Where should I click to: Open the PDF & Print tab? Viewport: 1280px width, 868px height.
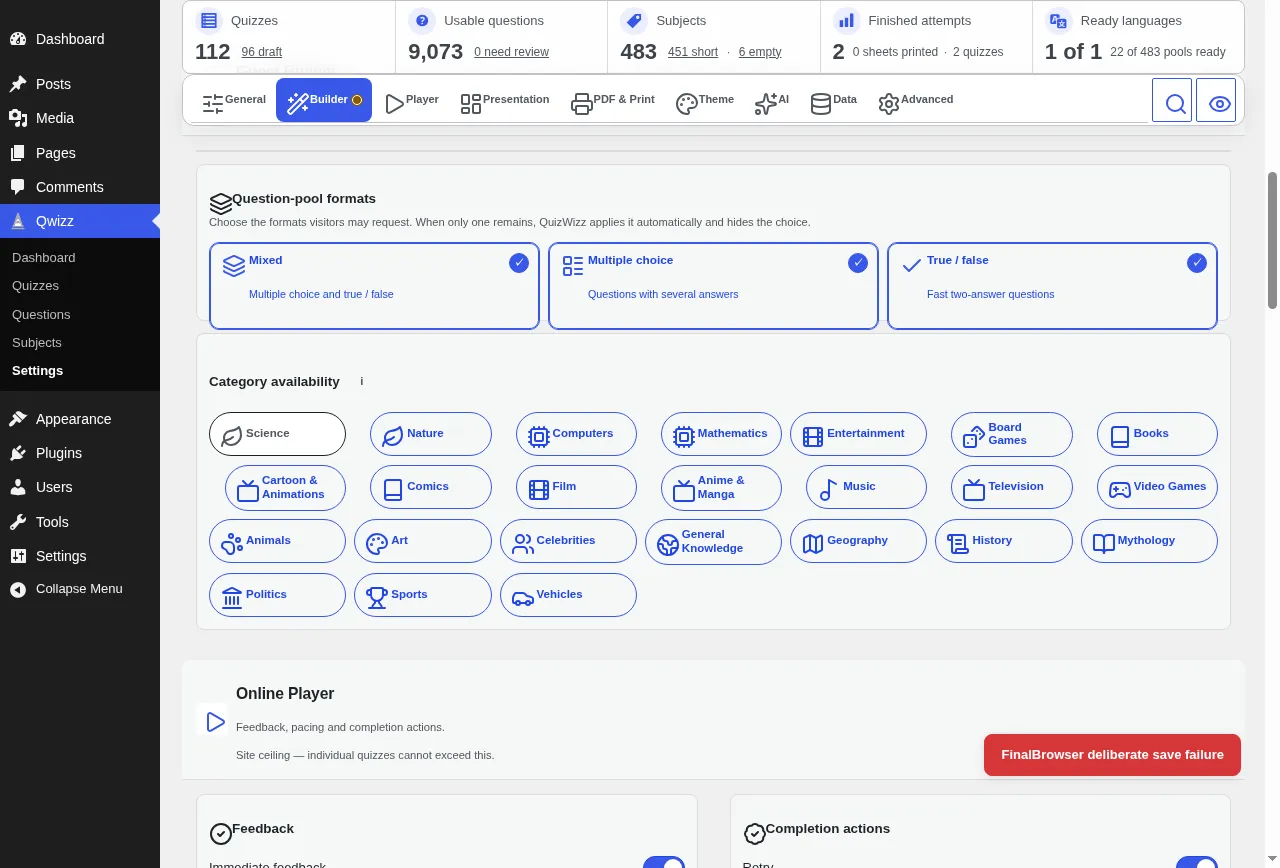point(612,100)
